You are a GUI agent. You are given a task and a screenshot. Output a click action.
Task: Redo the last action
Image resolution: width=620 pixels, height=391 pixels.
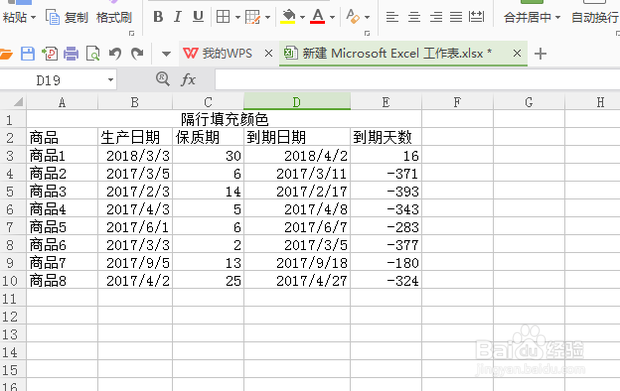click(137, 53)
